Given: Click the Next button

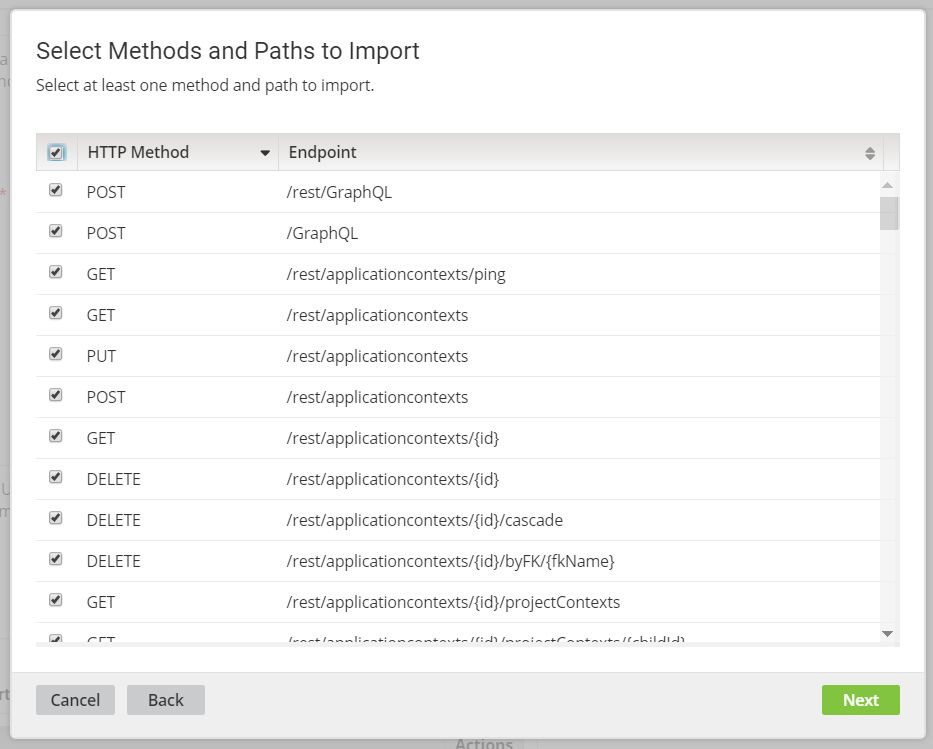Looking at the screenshot, I should [860, 699].
